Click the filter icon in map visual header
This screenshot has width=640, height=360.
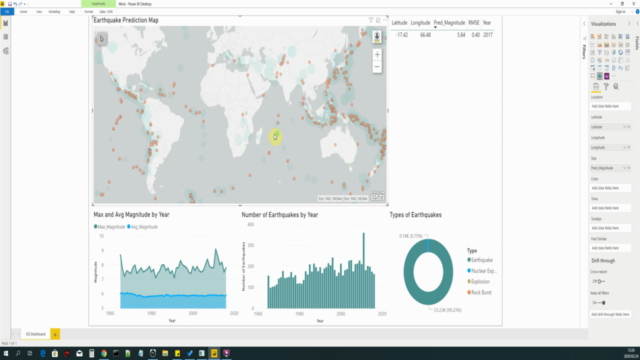click(x=371, y=20)
